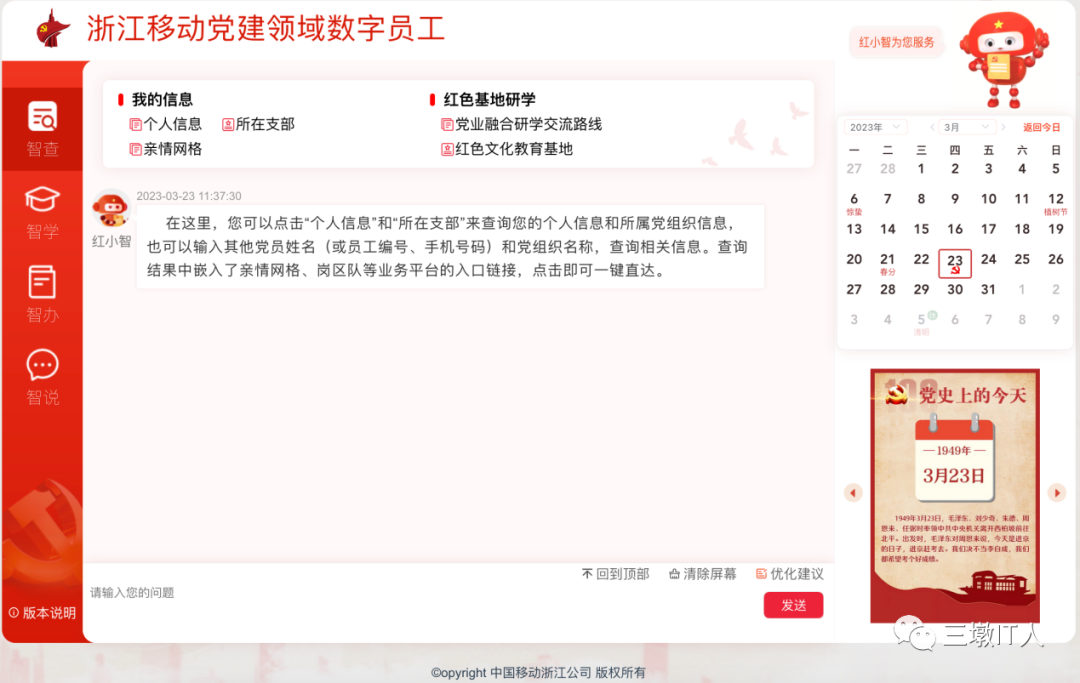The height and width of the screenshot is (683, 1080).
Task: Open the 智学 graduation cap icon
Action: coord(43,200)
